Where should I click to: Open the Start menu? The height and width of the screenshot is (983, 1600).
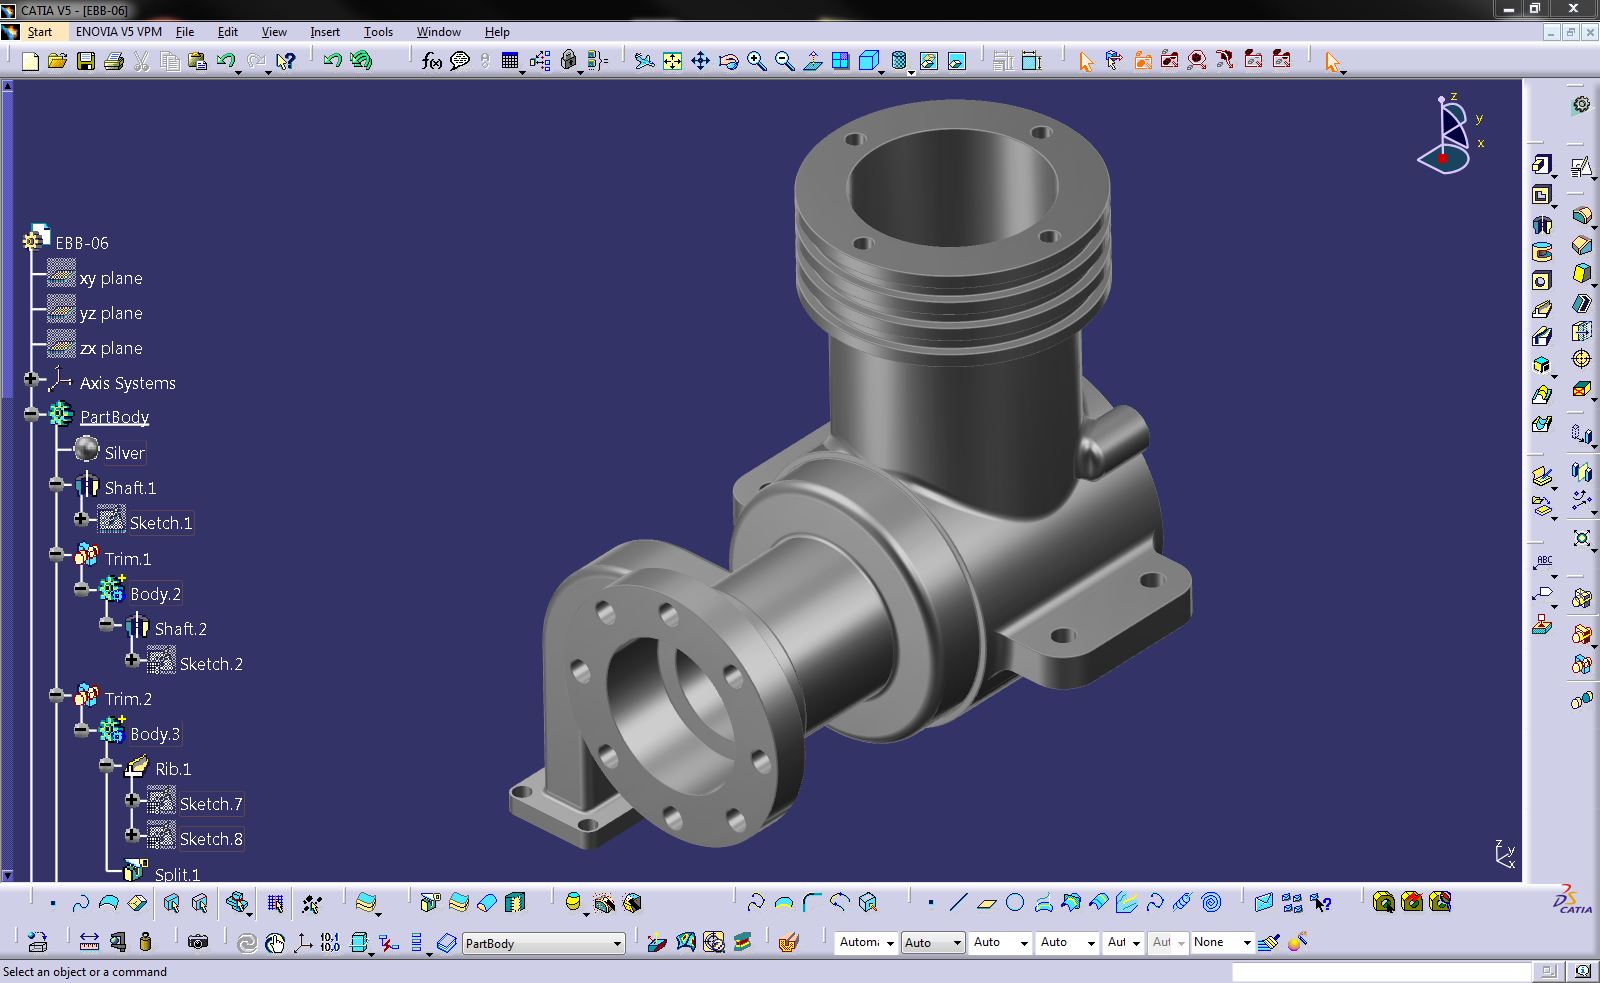tap(40, 32)
